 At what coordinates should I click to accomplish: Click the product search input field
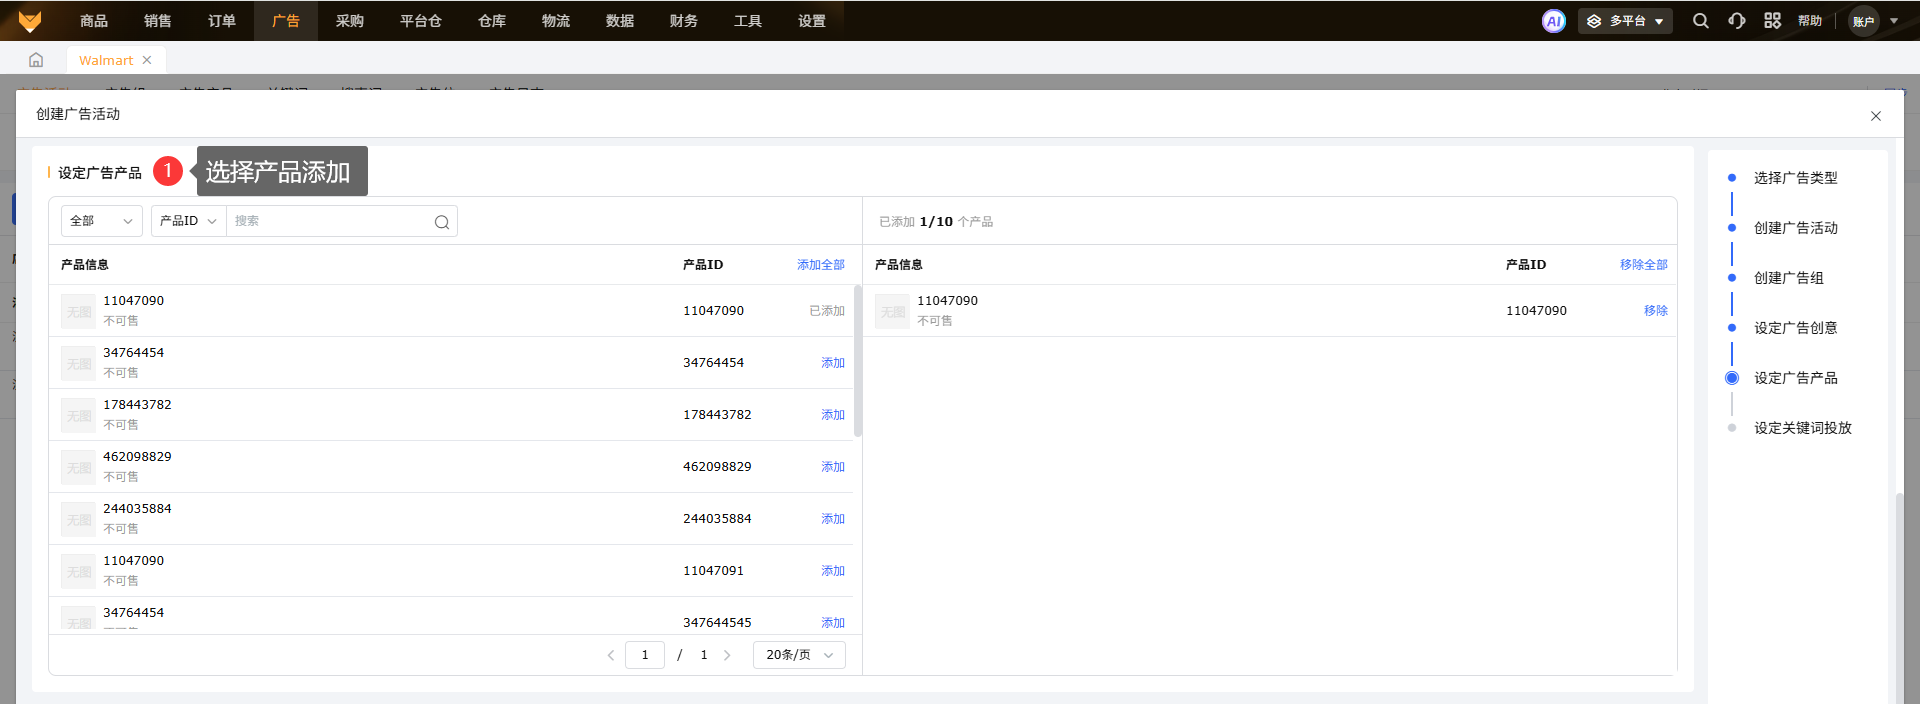330,221
